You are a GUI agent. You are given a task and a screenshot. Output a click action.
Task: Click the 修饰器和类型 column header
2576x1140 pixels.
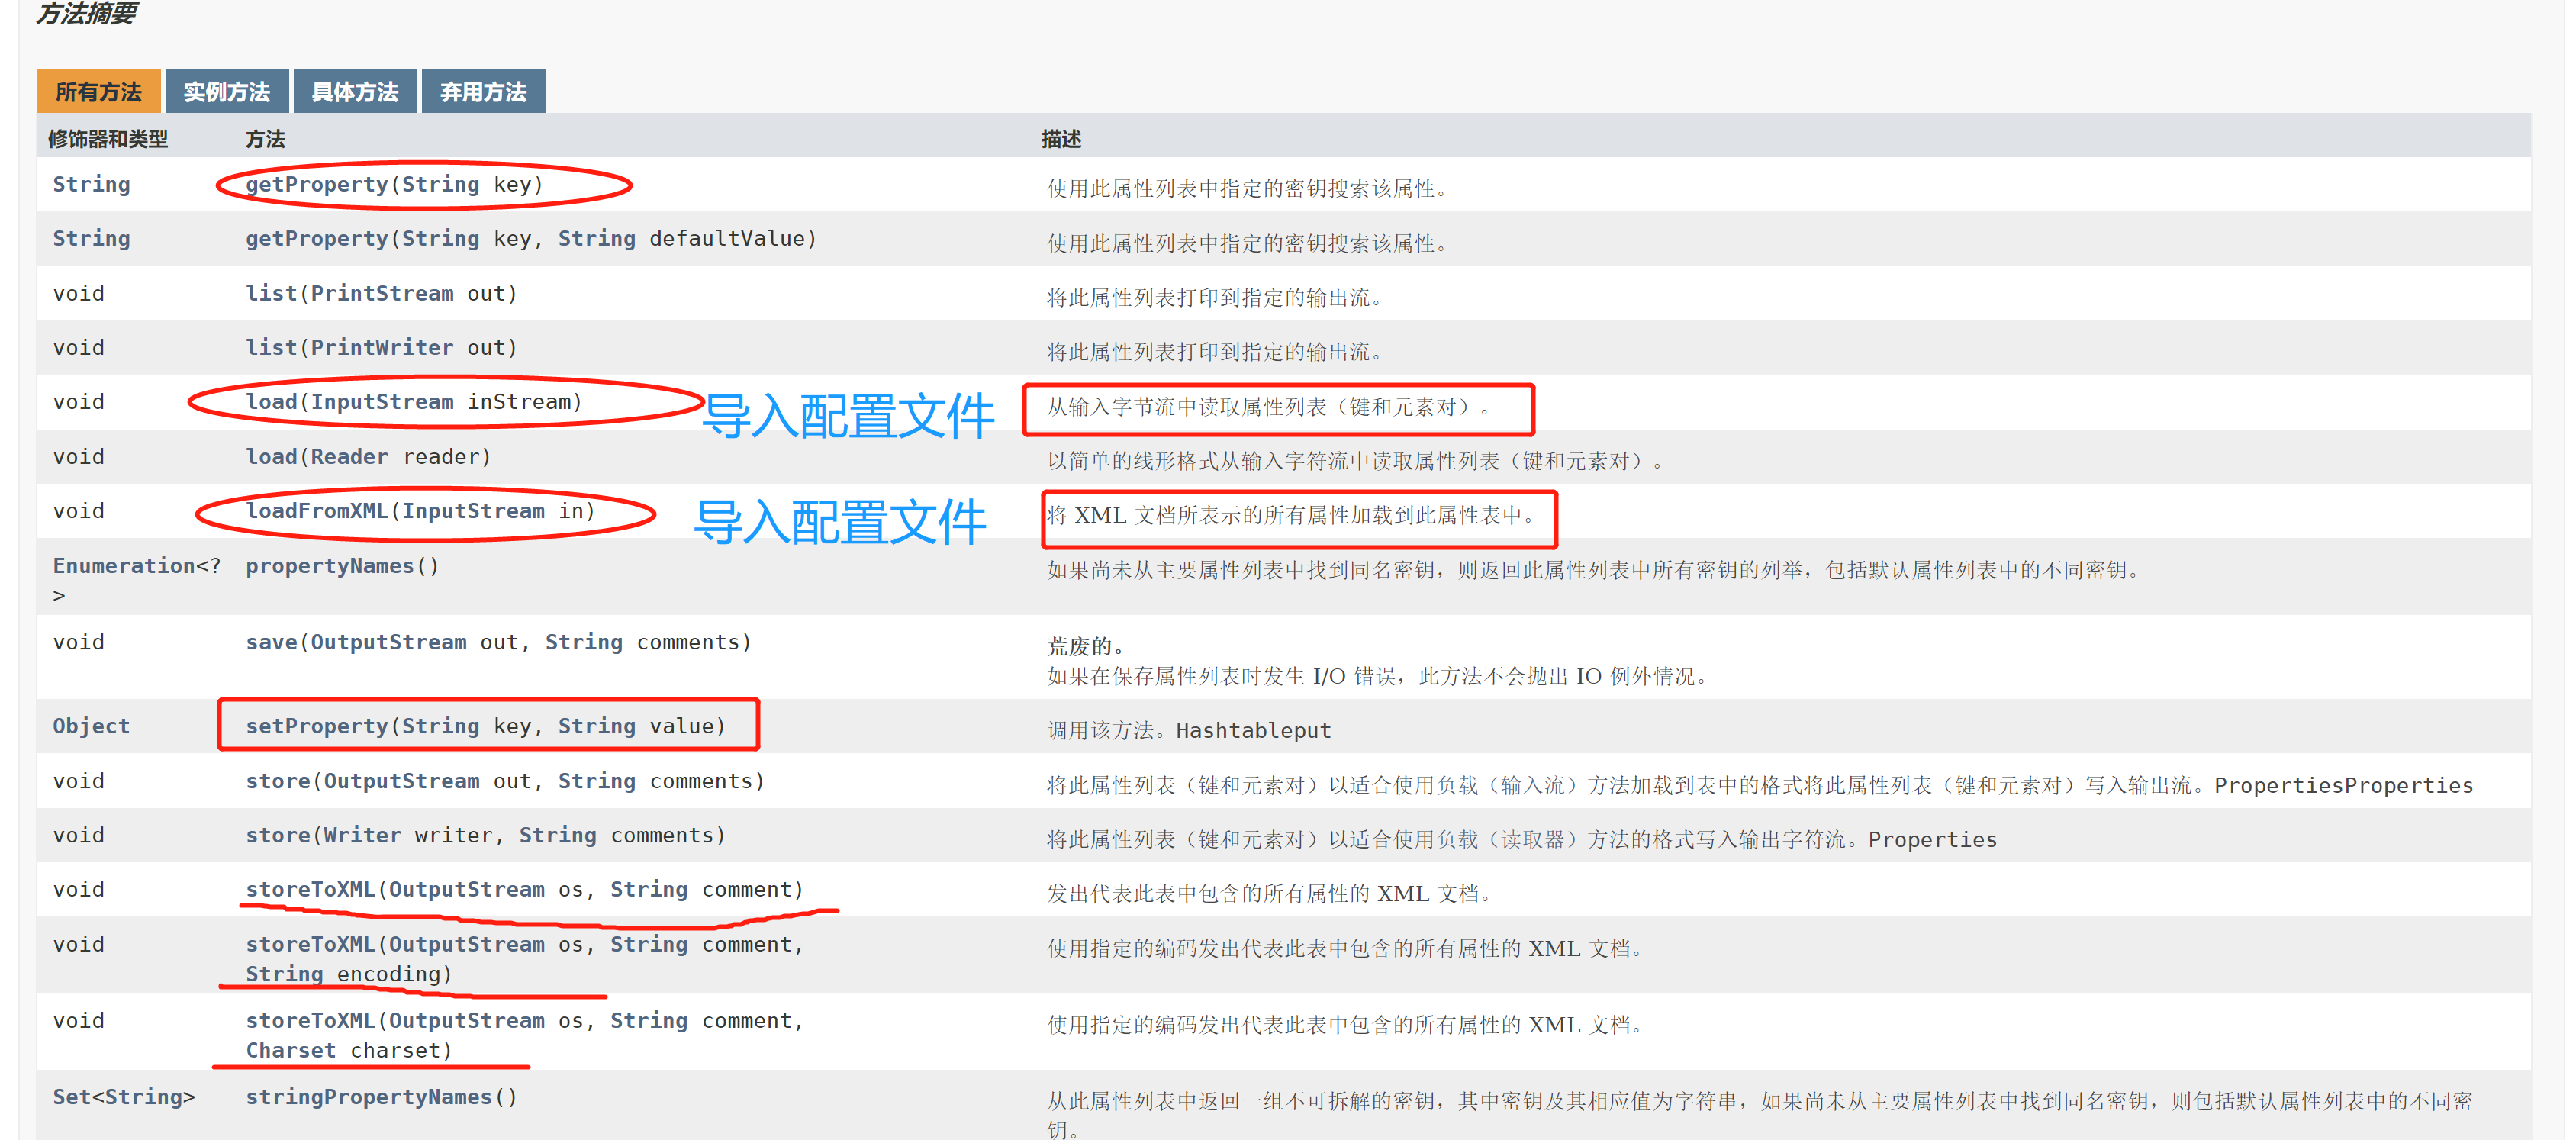point(108,139)
